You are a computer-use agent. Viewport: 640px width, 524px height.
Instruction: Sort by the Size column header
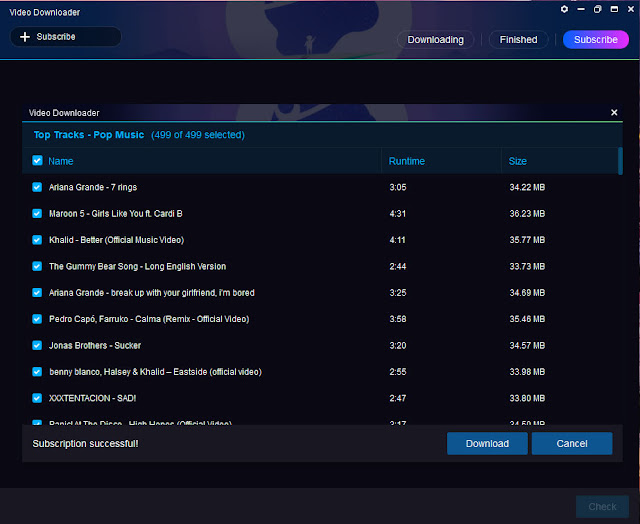pos(518,161)
